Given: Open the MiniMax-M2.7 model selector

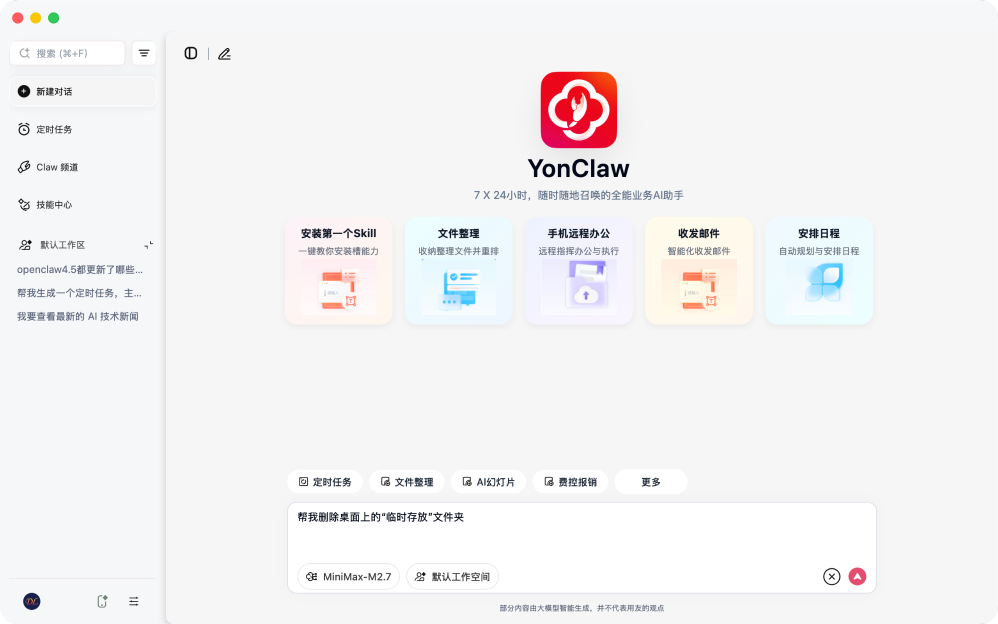Looking at the screenshot, I should [x=349, y=577].
